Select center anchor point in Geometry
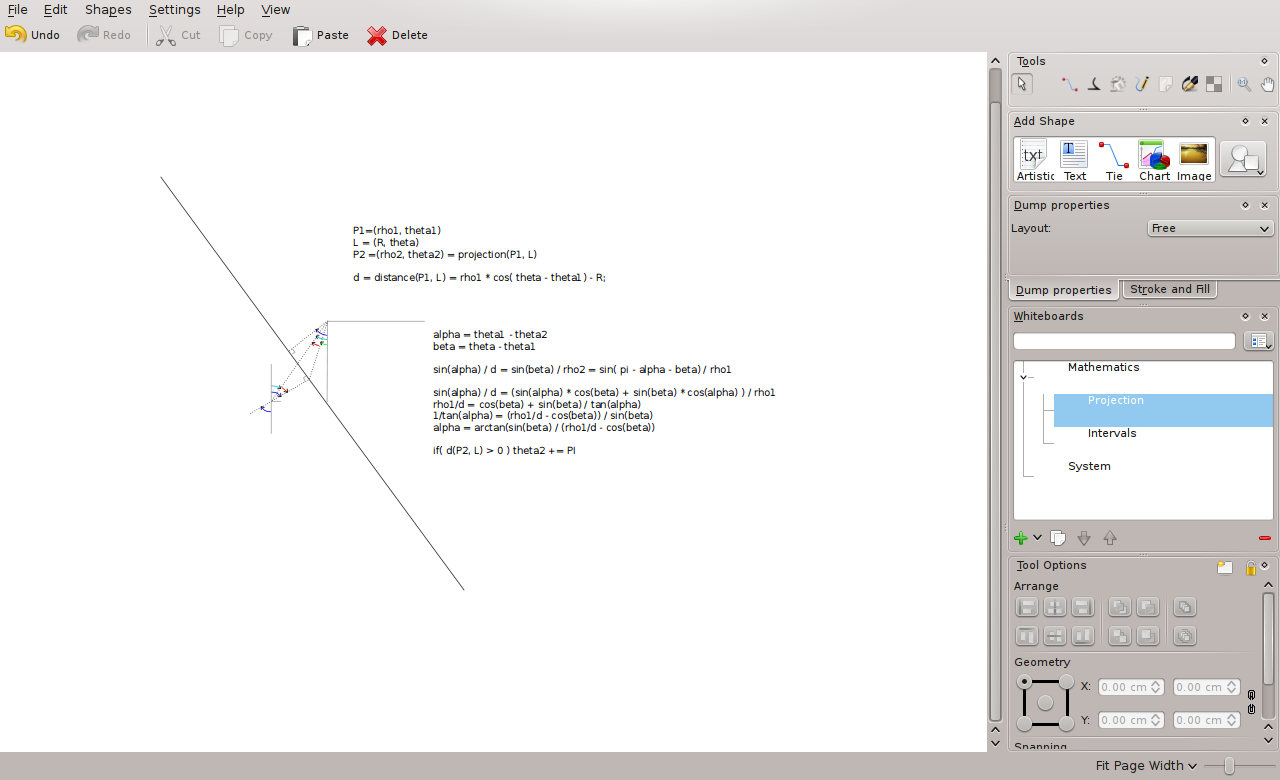The width and height of the screenshot is (1280, 780). pos(1046,703)
